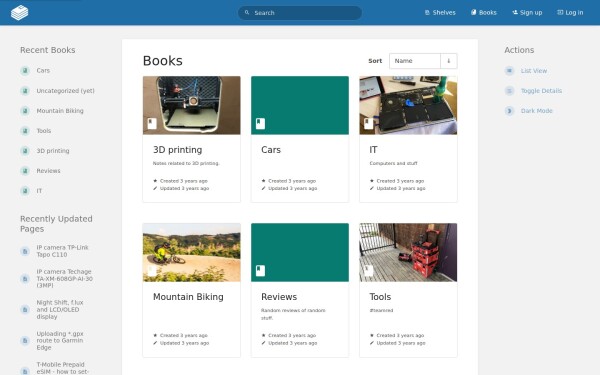The image size is (600, 375).
Task: Open Reviews in Recent Books list
Action: coord(49,171)
